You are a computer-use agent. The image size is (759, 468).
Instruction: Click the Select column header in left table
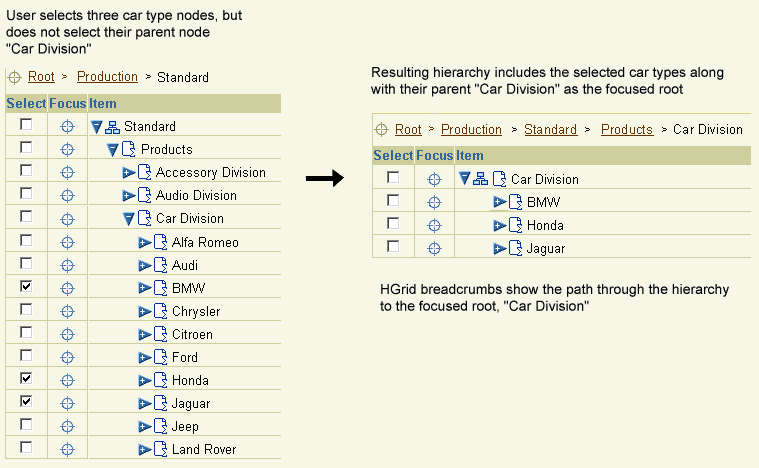[26, 104]
